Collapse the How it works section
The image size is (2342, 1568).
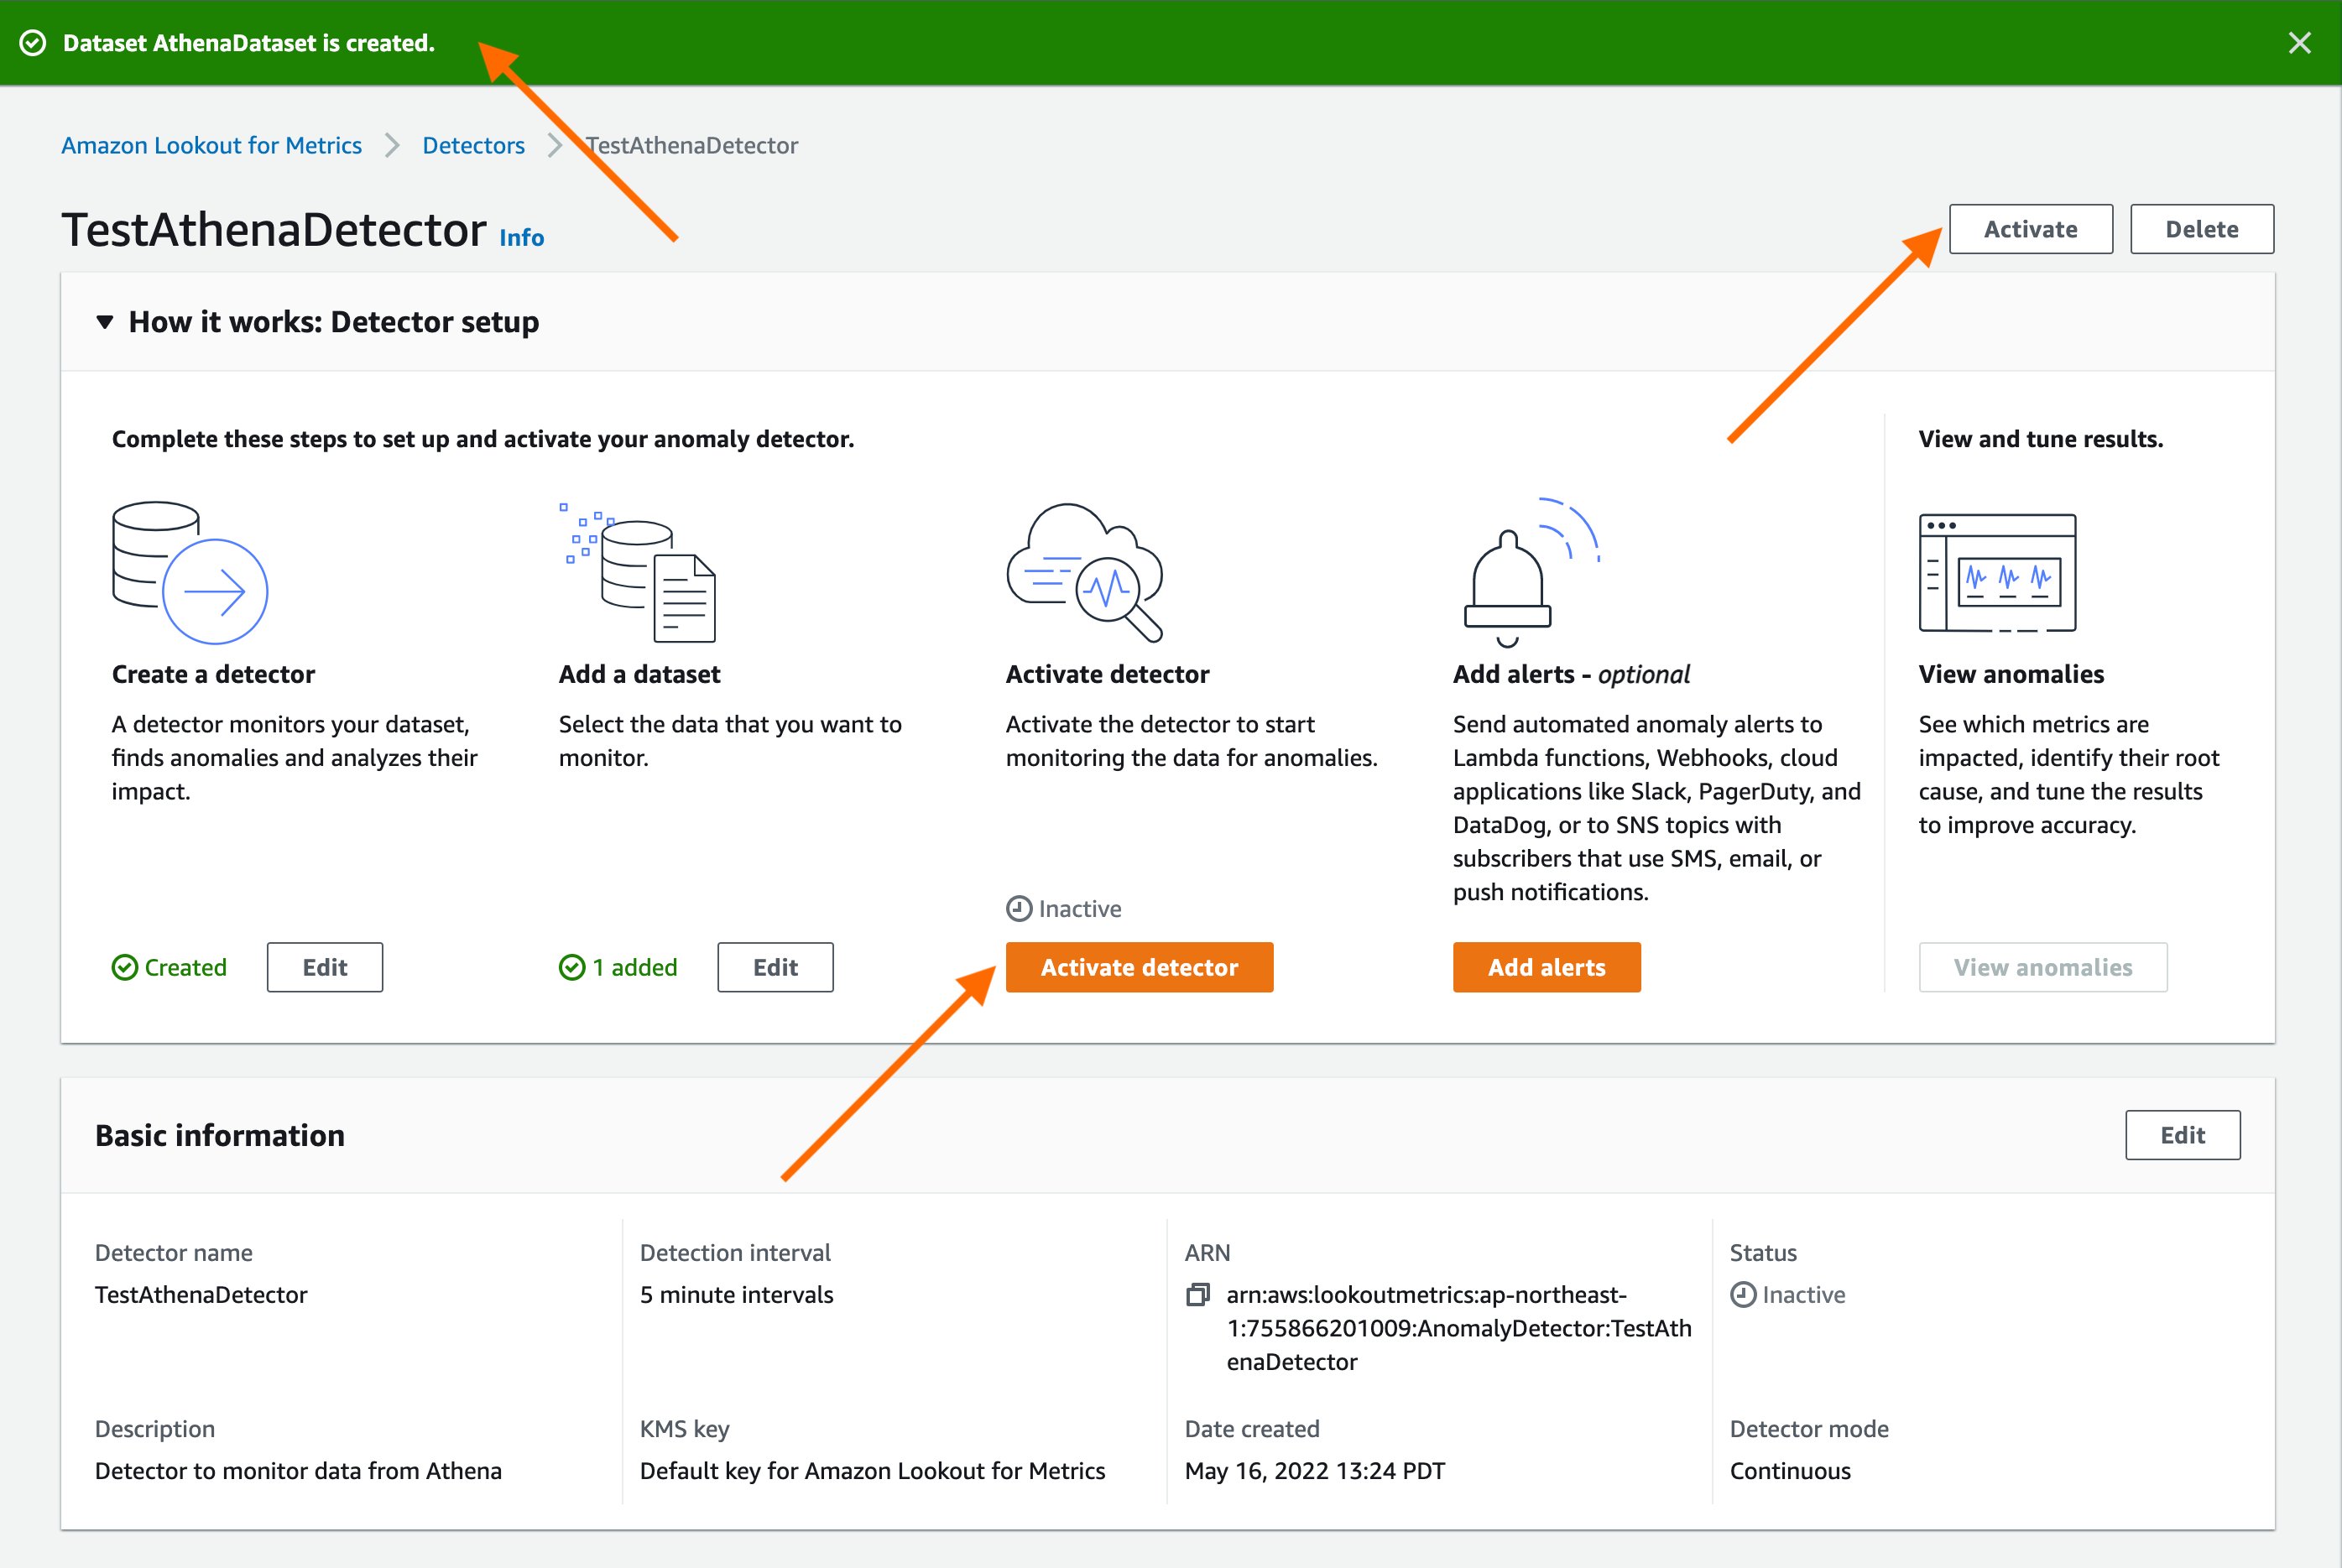tap(105, 322)
